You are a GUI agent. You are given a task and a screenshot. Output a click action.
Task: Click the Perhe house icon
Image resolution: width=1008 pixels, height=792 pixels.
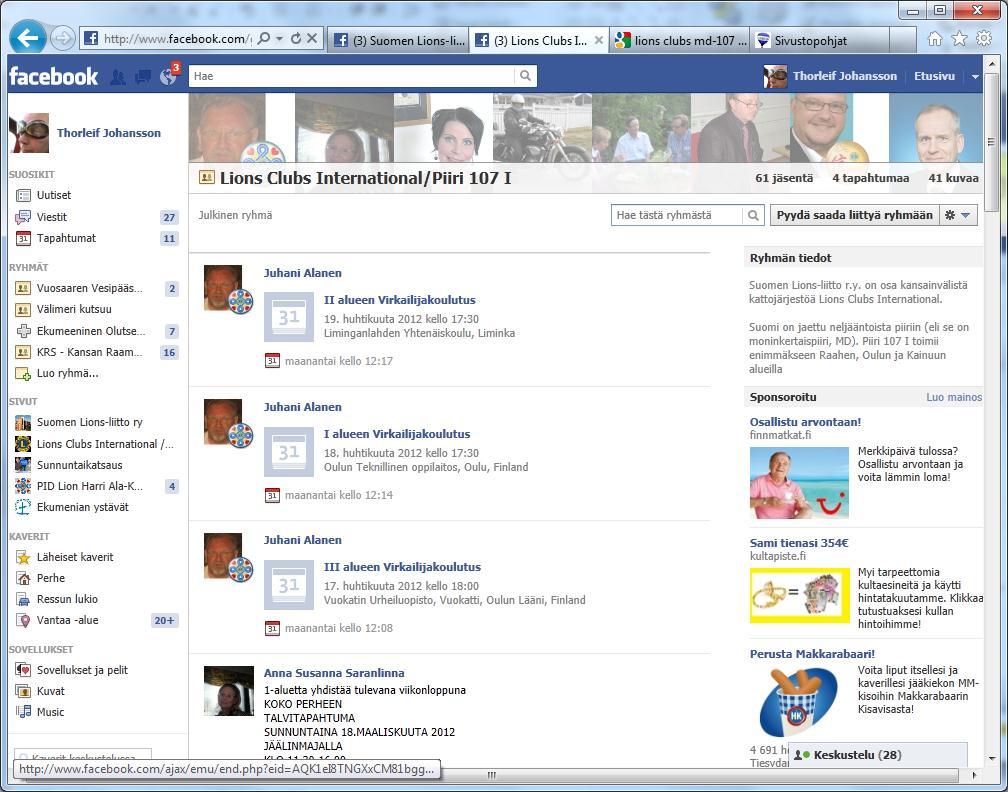[x=23, y=578]
